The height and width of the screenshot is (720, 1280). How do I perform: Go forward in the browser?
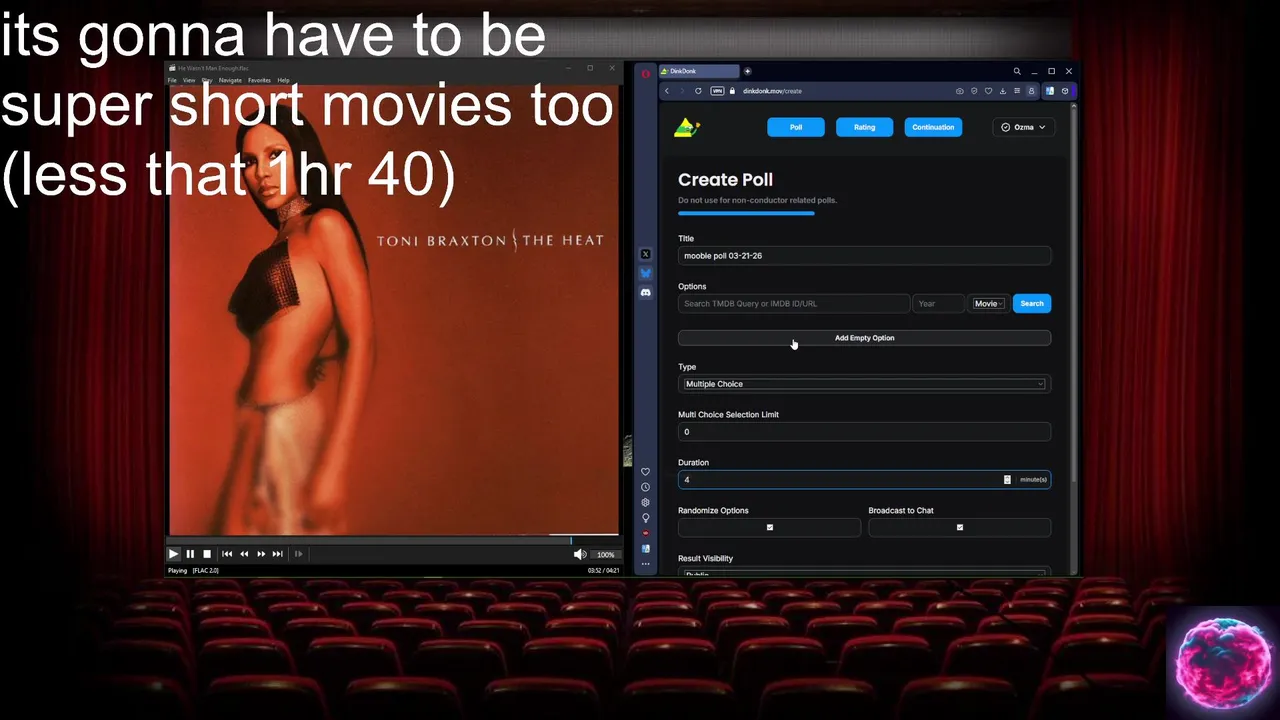682,91
